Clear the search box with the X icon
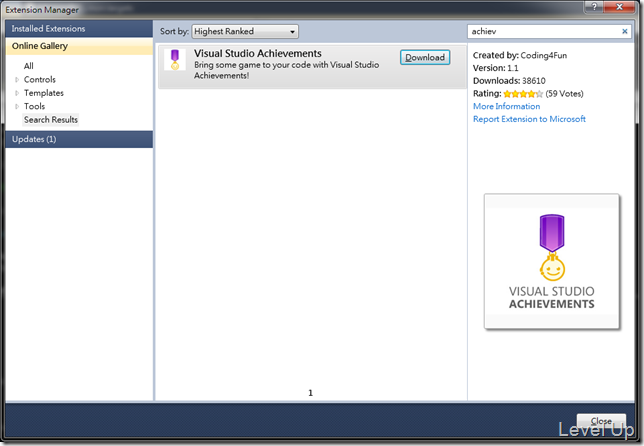 625,31
